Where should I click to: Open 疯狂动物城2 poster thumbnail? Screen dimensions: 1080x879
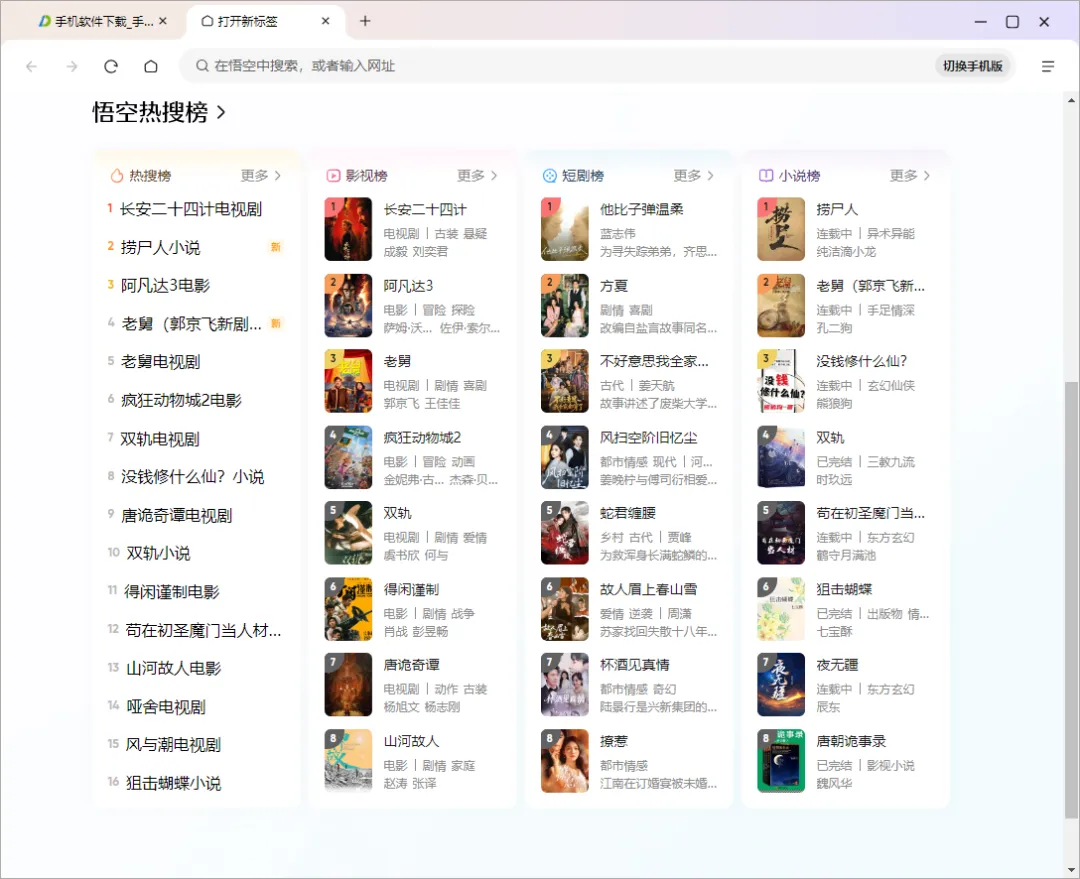coord(348,457)
